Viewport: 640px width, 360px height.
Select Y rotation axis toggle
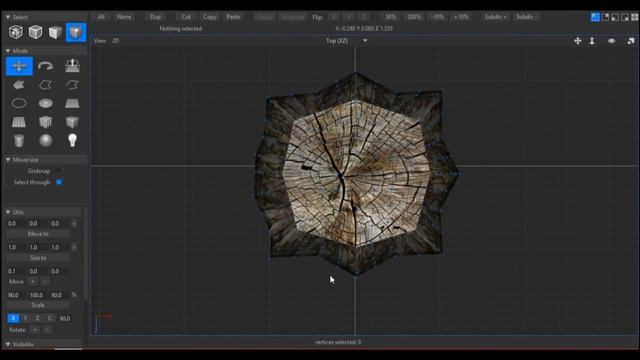[26, 318]
